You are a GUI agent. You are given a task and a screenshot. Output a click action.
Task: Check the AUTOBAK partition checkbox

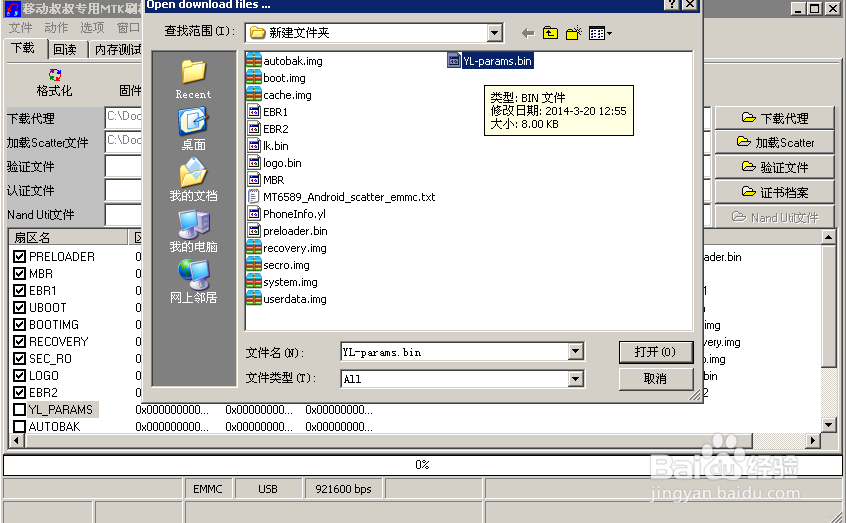point(19,426)
